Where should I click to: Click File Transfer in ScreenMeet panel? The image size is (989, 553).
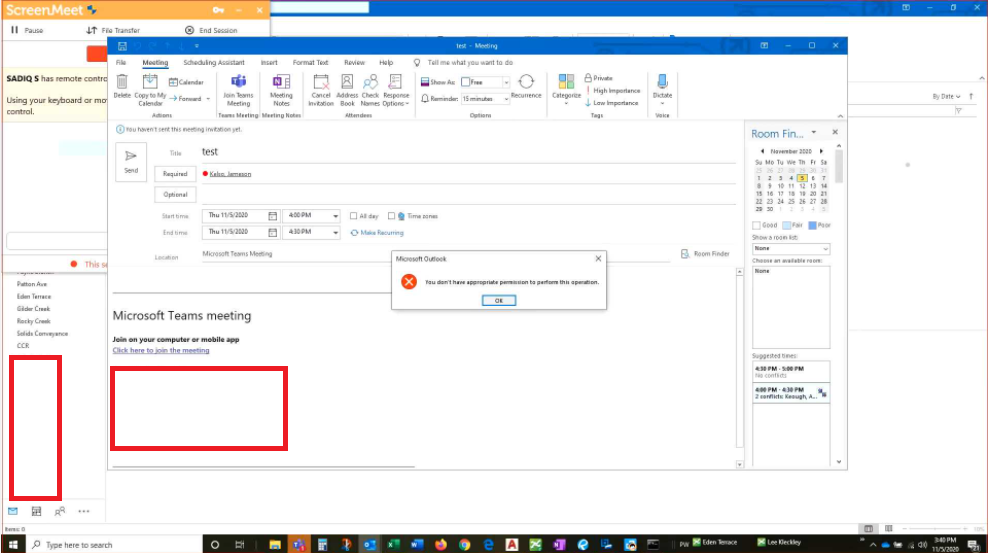click(113, 30)
